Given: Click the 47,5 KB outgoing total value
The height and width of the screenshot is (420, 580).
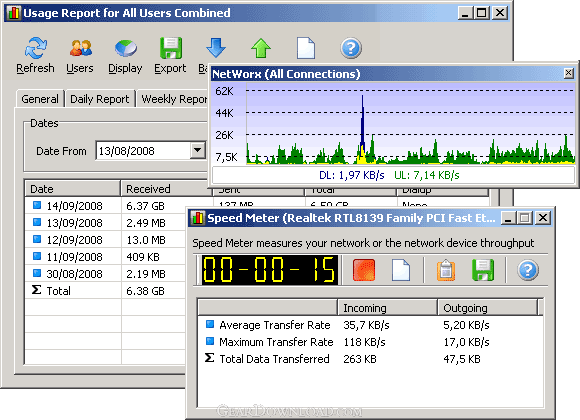Looking at the screenshot, I should (x=462, y=359).
